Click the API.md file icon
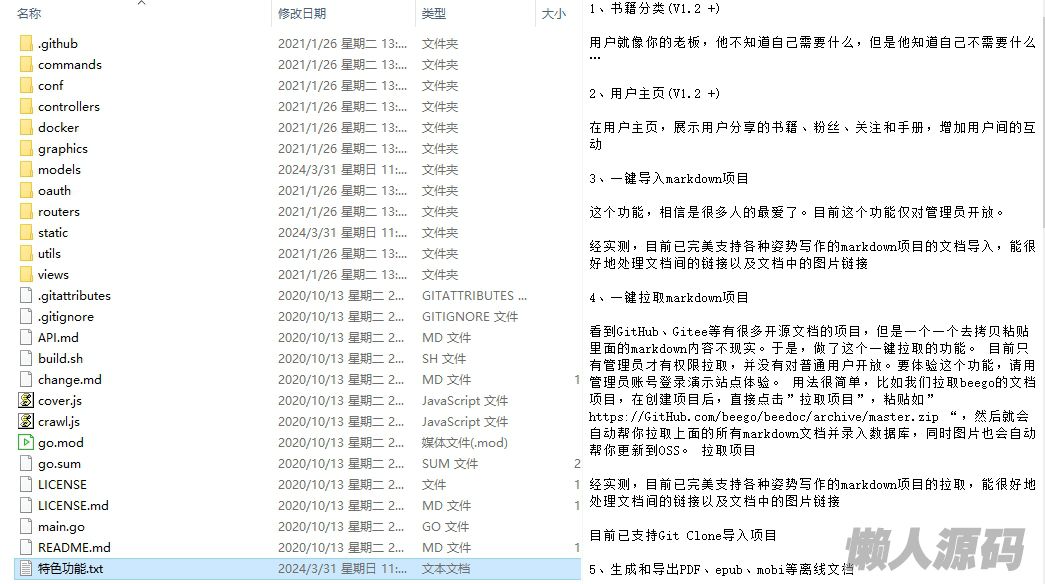The height and width of the screenshot is (584, 1045). click(x=26, y=337)
